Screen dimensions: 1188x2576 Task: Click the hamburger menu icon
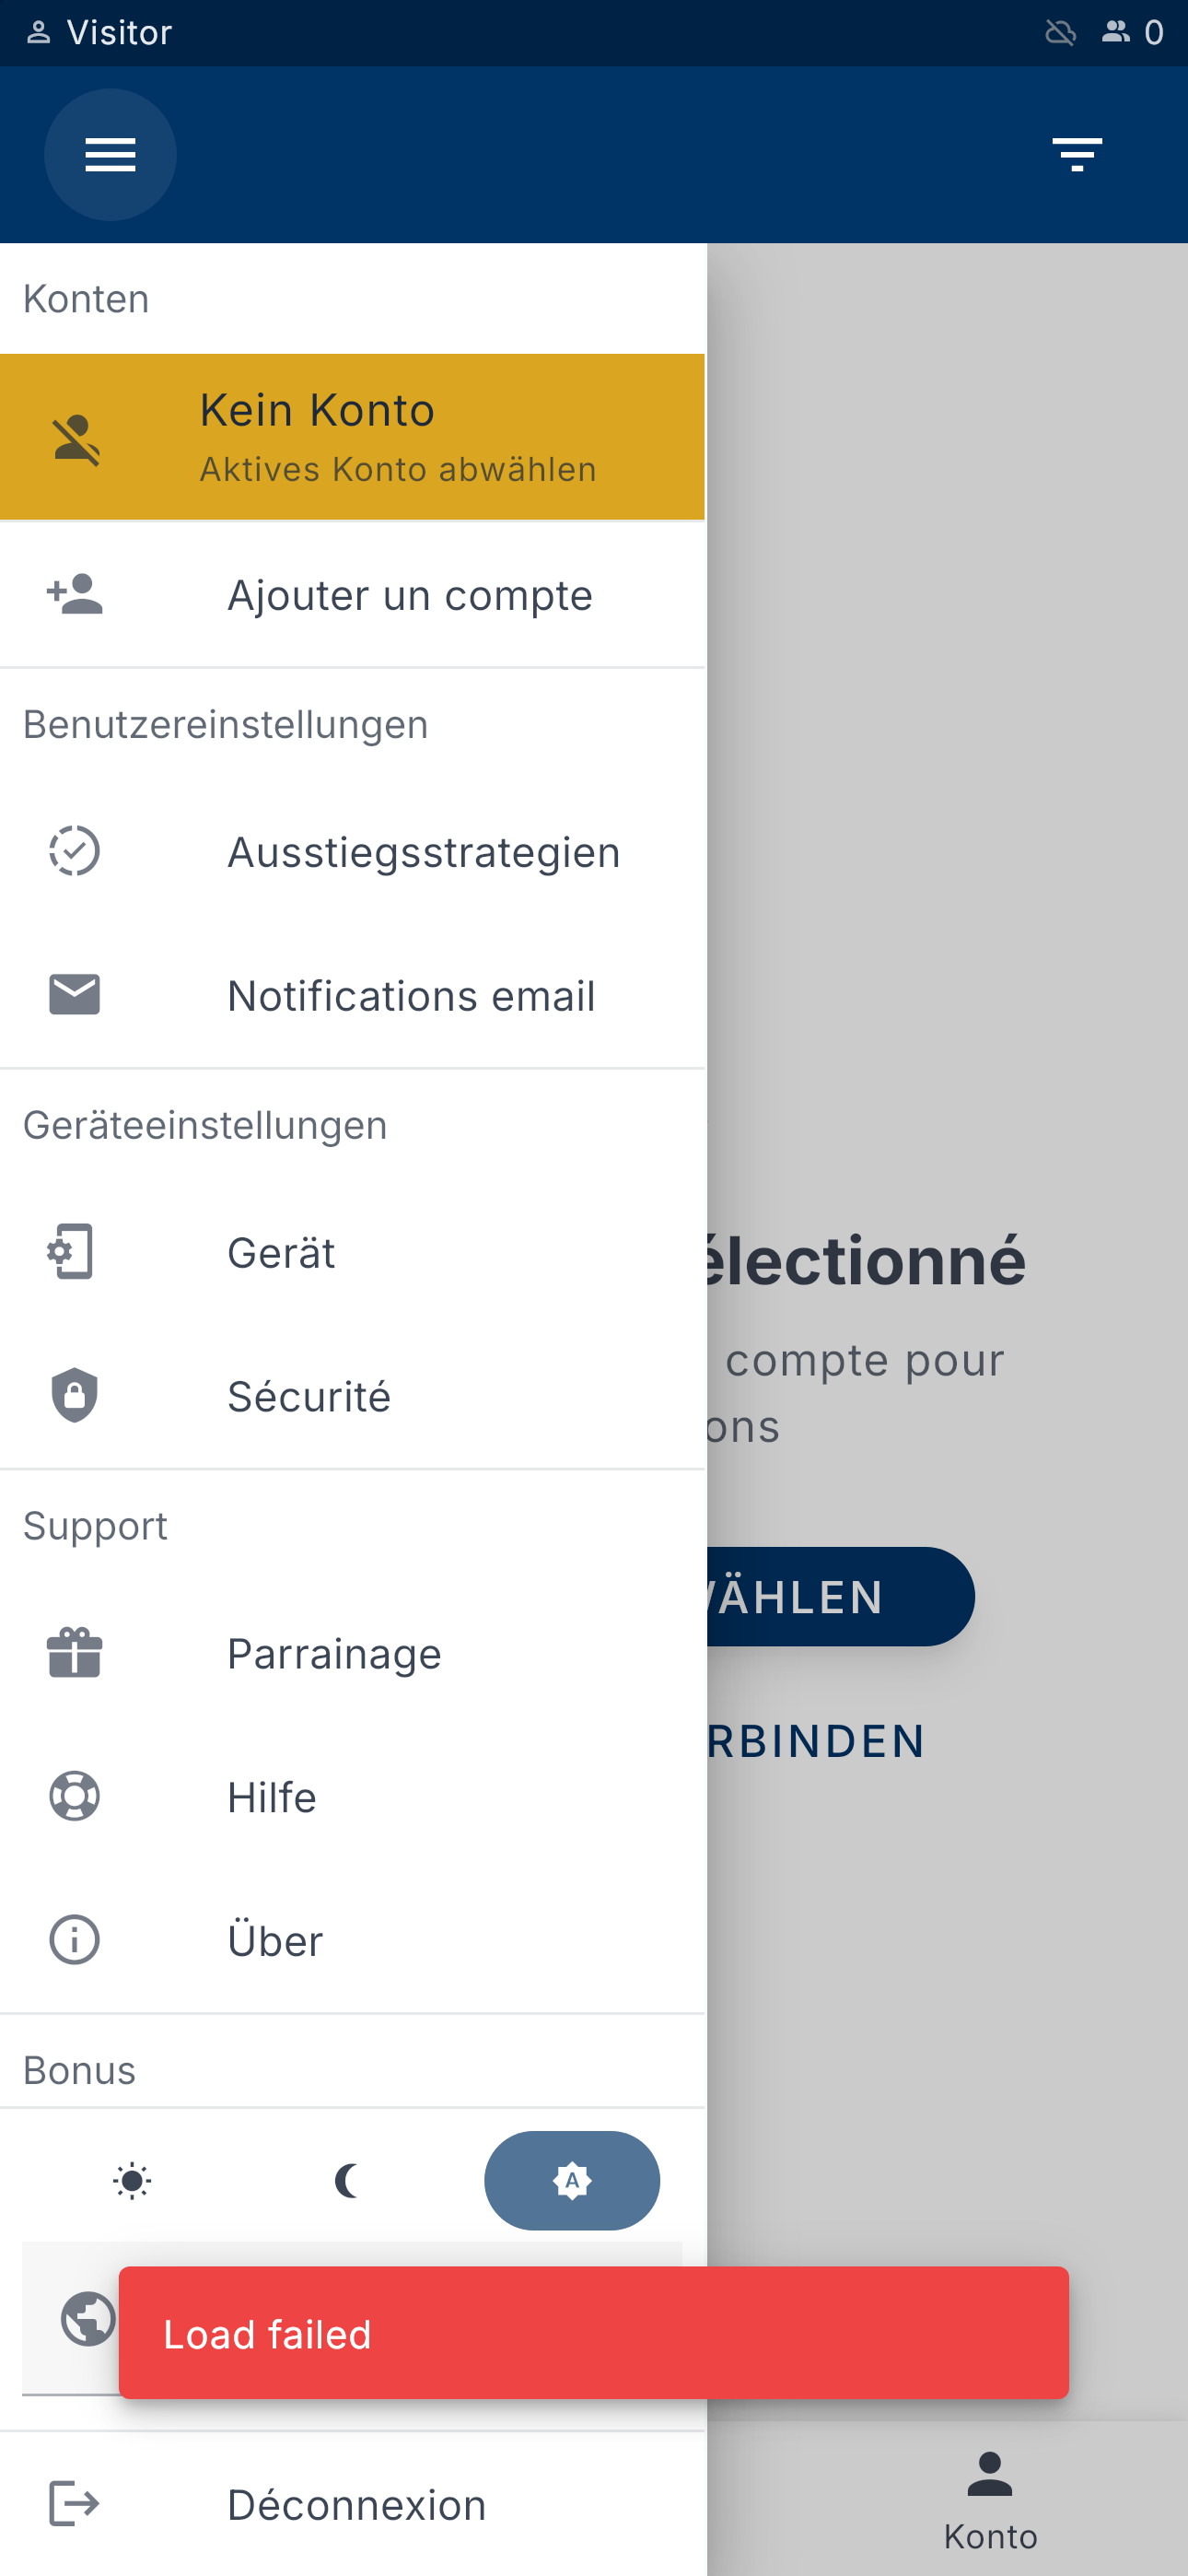point(110,155)
